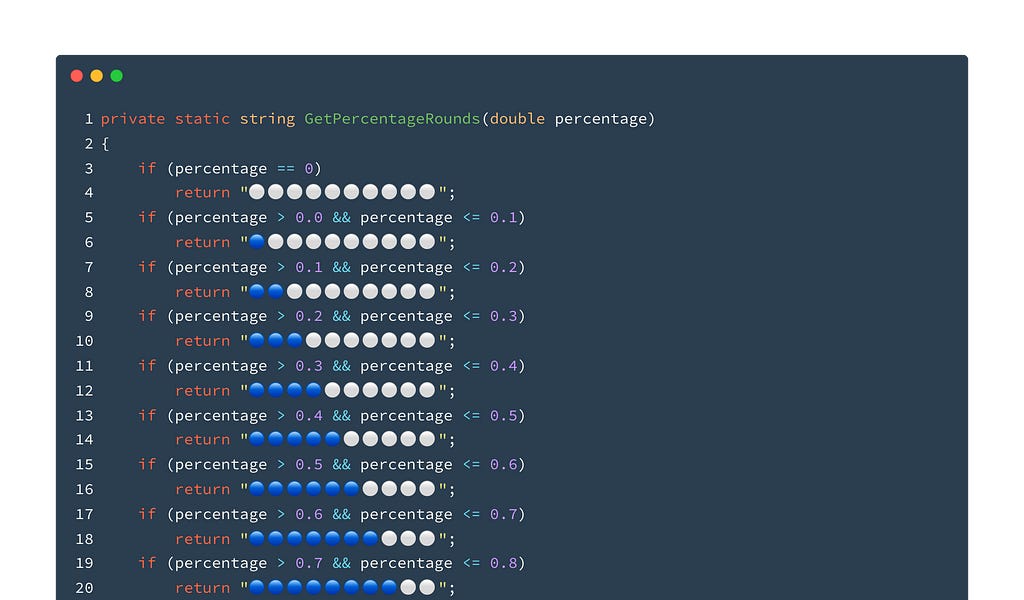The image size is (1024, 600).
Task: Select the percentage parameter on line 1
Action: point(602,118)
